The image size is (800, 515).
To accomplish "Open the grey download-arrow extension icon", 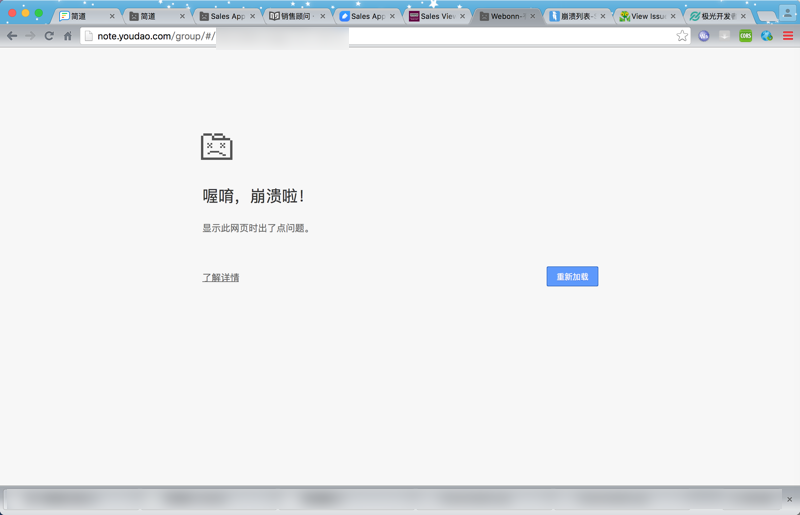I will click(x=724, y=36).
